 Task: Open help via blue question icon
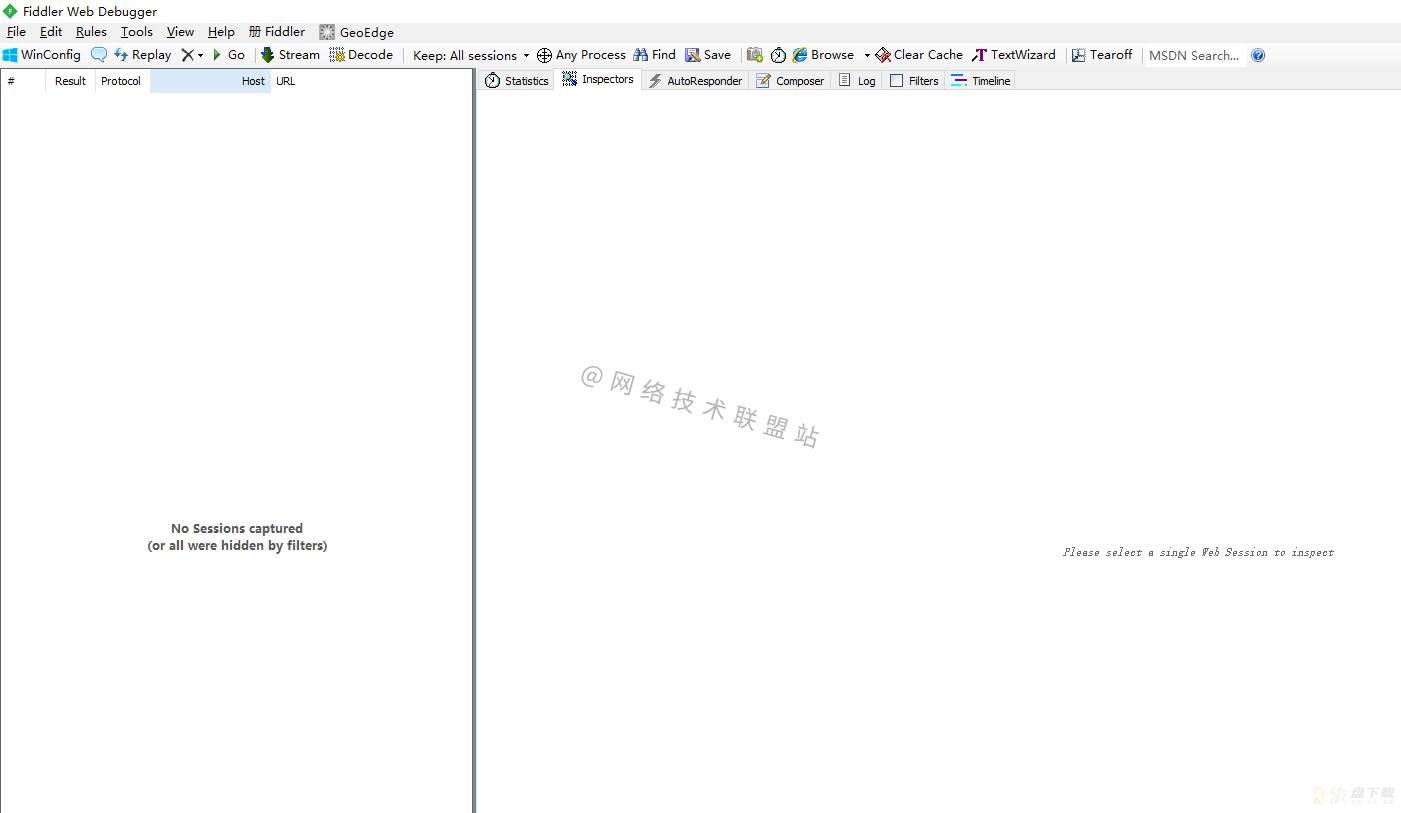1258,55
